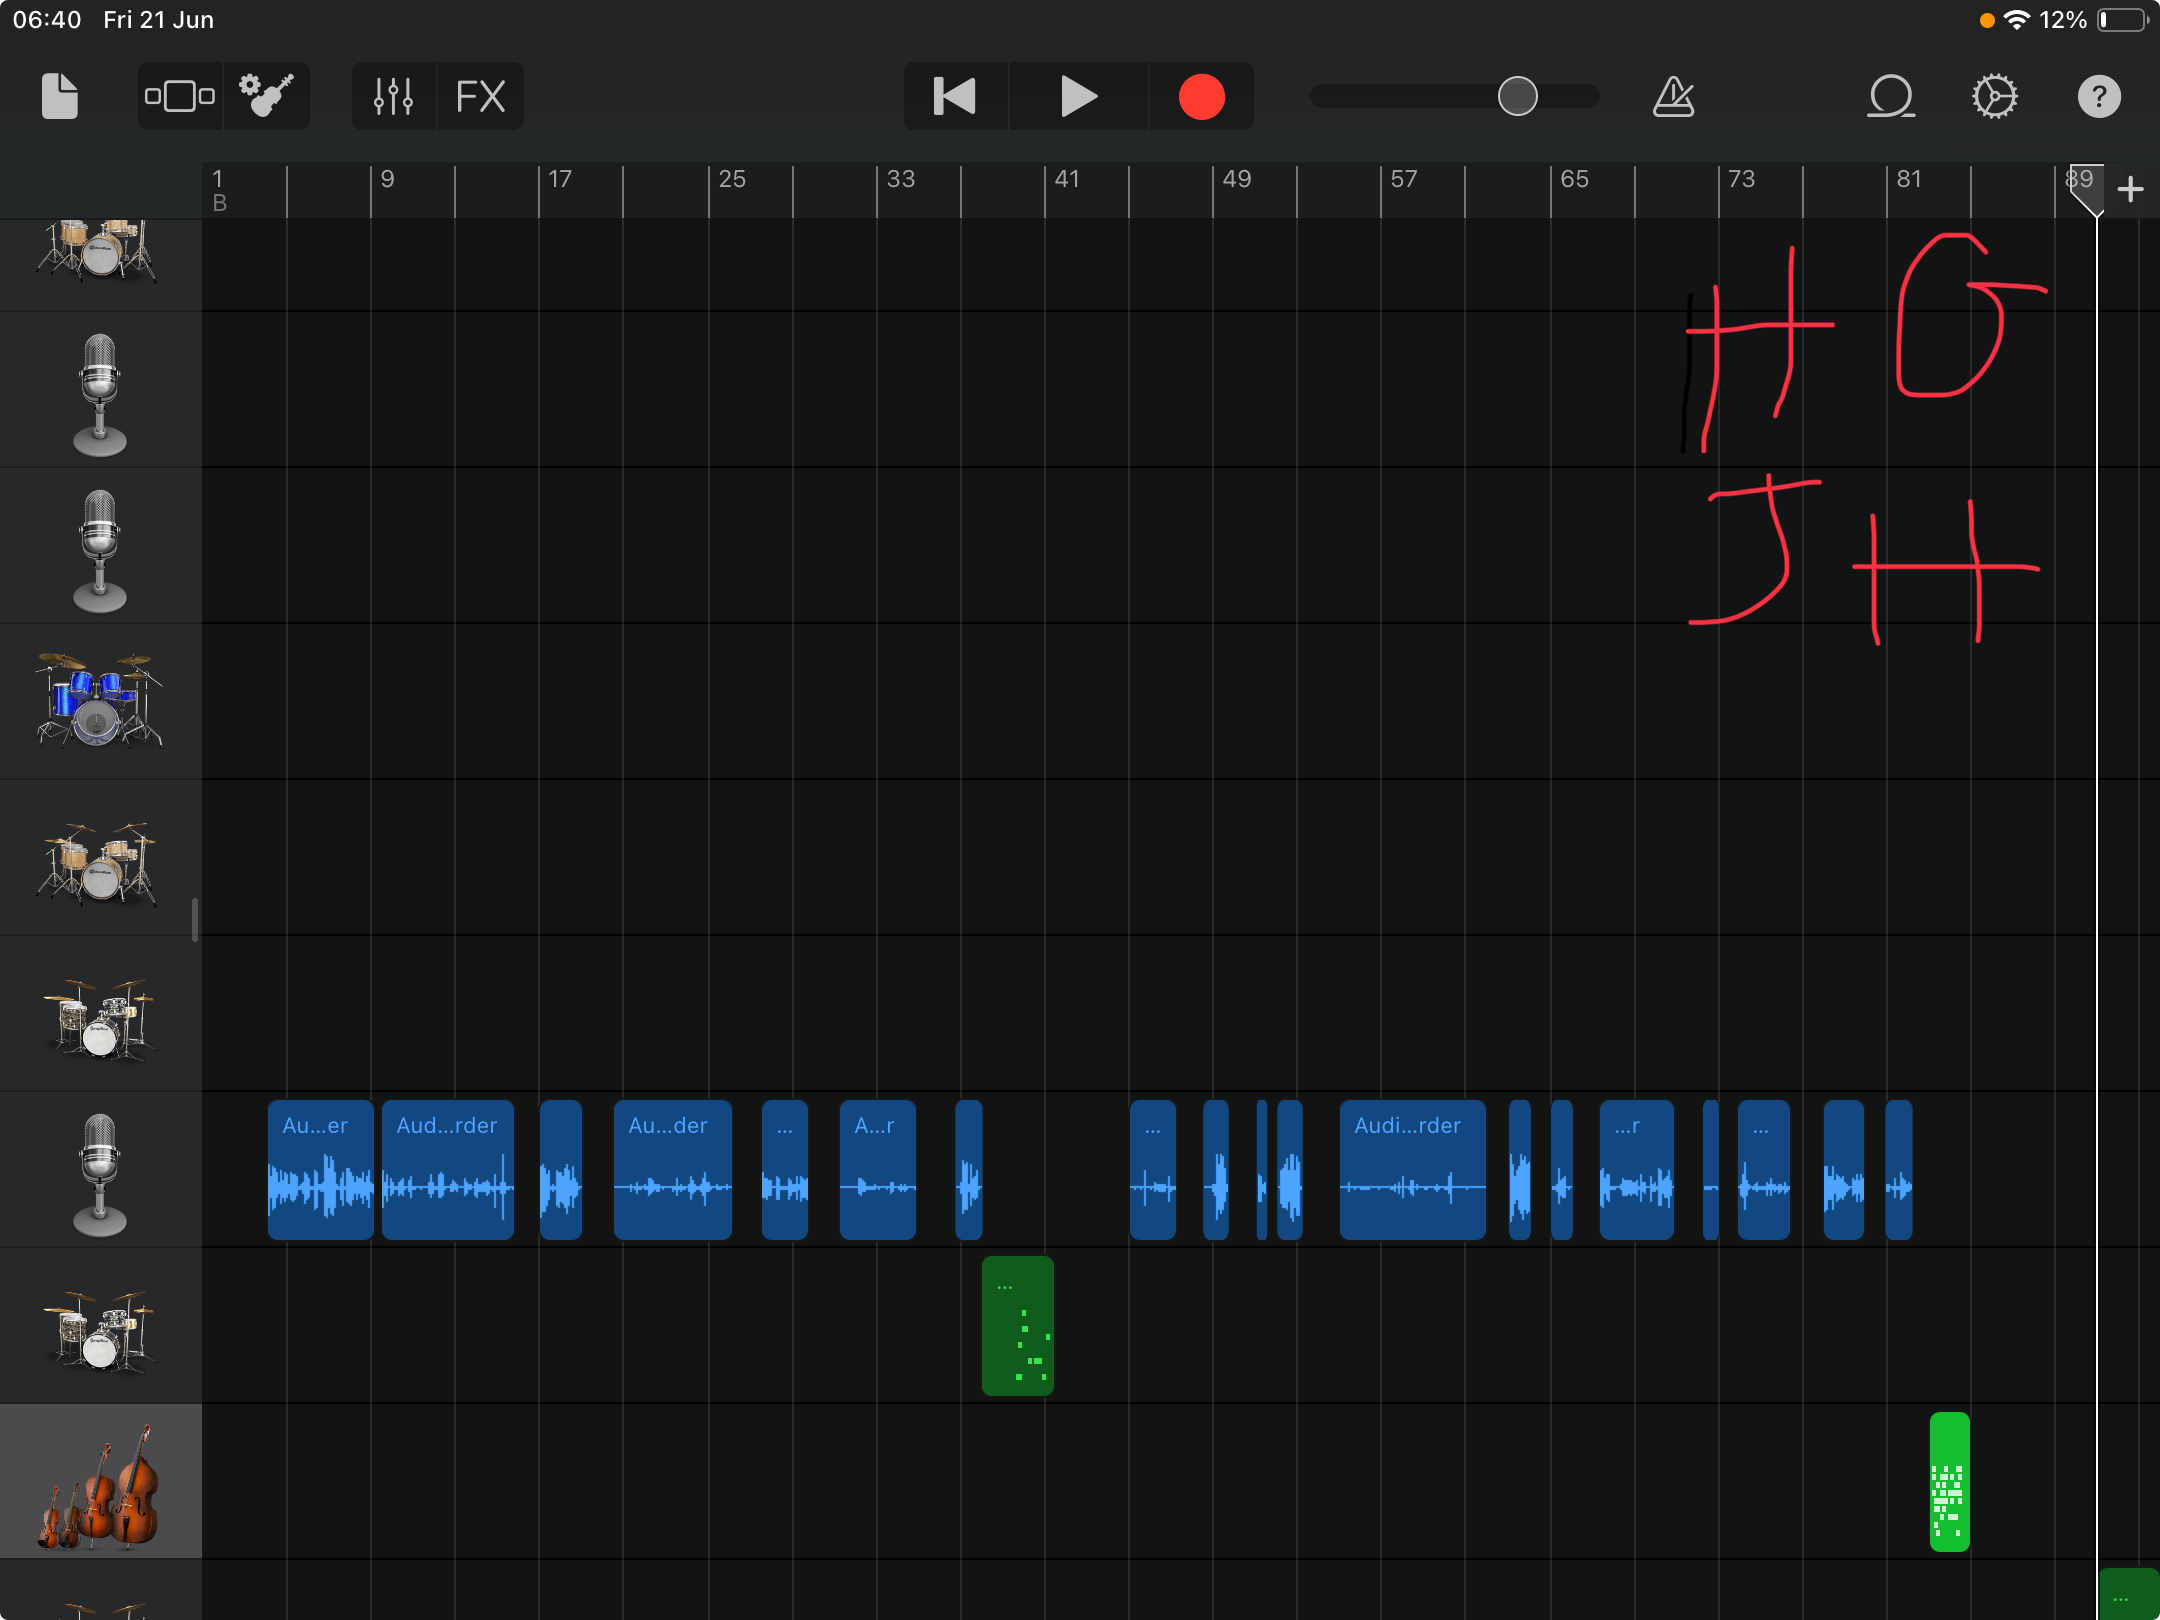The image size is (2160, 1620).
Task: Switch to Tracks view button
Action: click(180, 97)
